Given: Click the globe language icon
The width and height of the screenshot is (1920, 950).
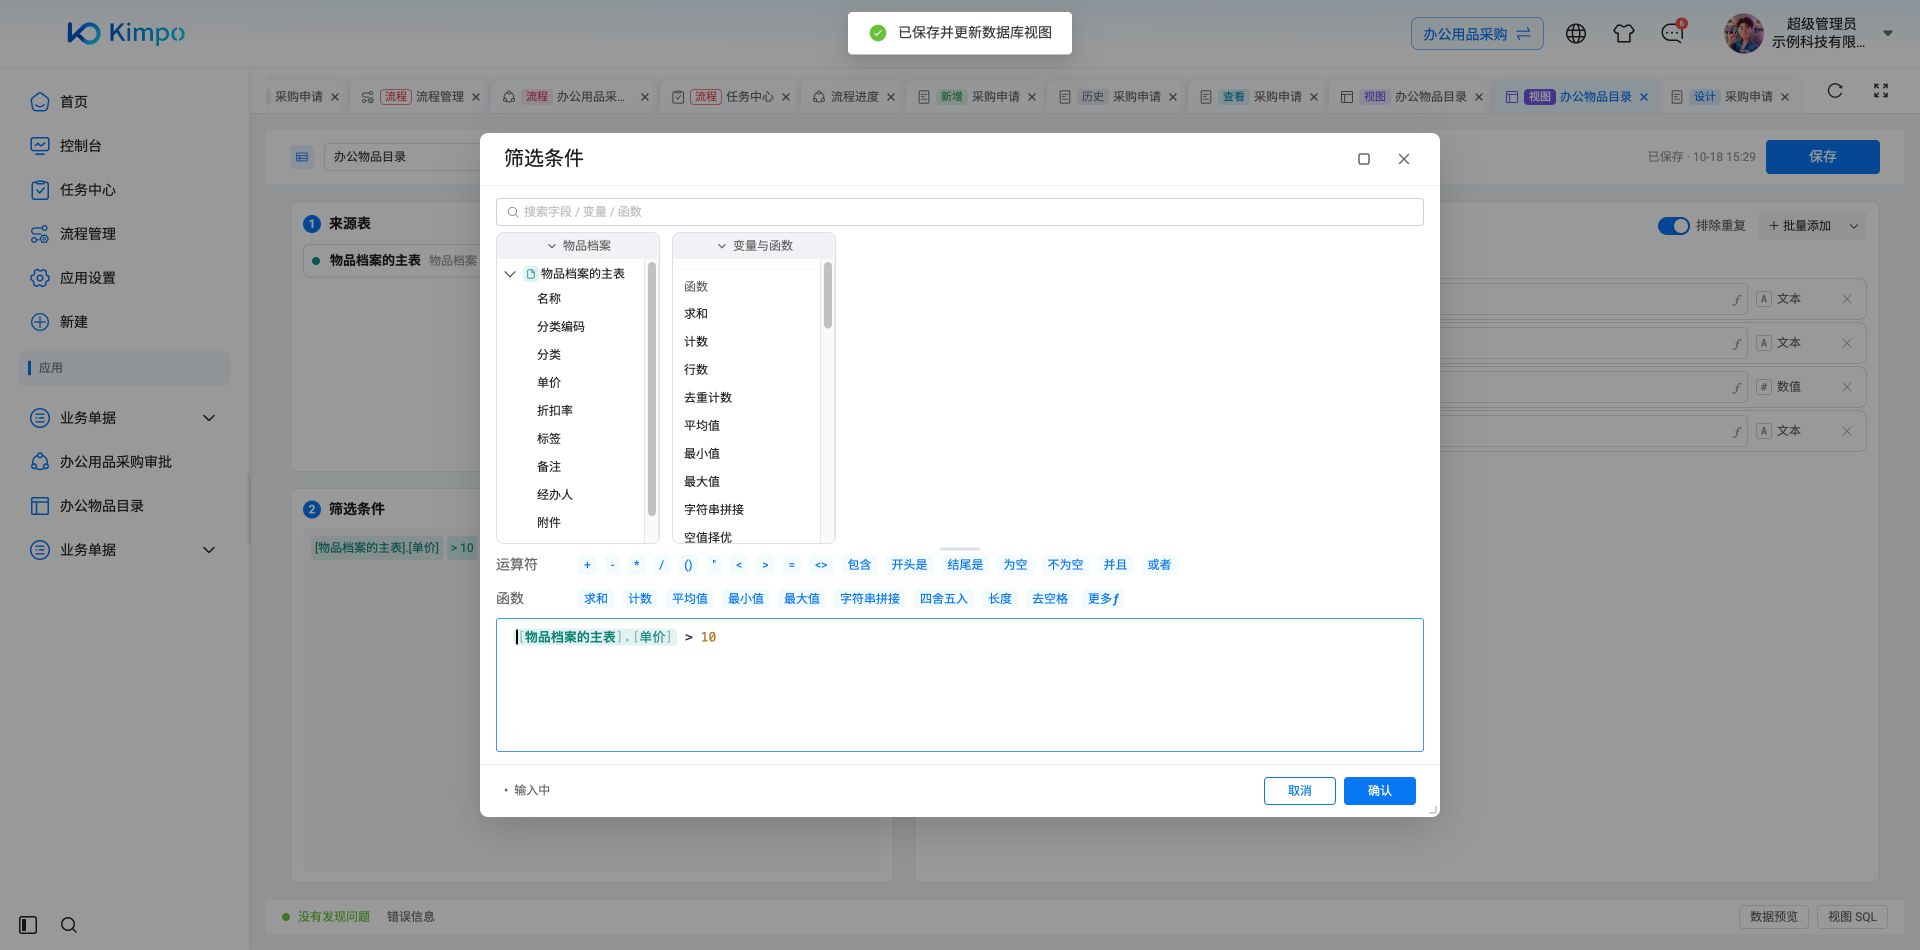Looking at the screenshot, I should pyautogui.click(x=1576, y=34).
